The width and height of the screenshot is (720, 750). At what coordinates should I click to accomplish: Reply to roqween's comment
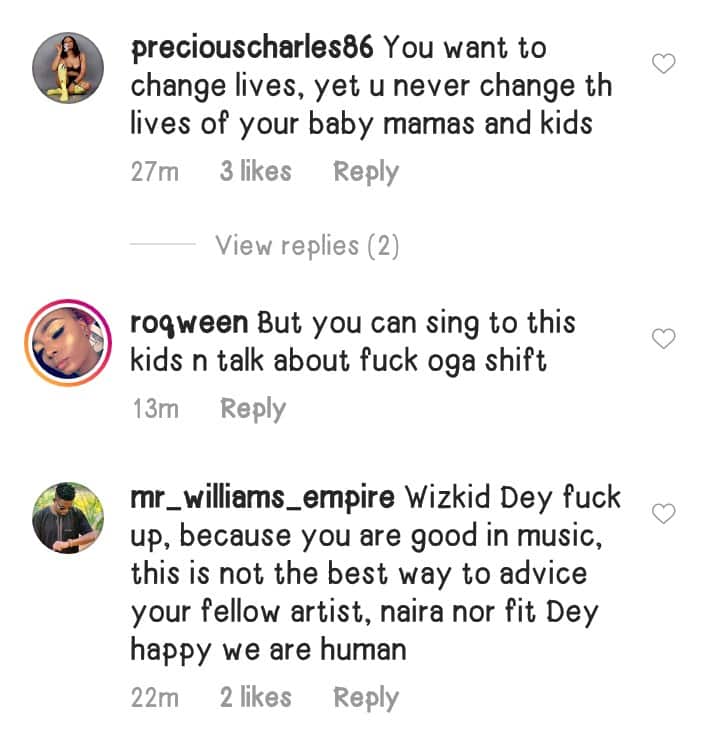[x=253, y=409]
